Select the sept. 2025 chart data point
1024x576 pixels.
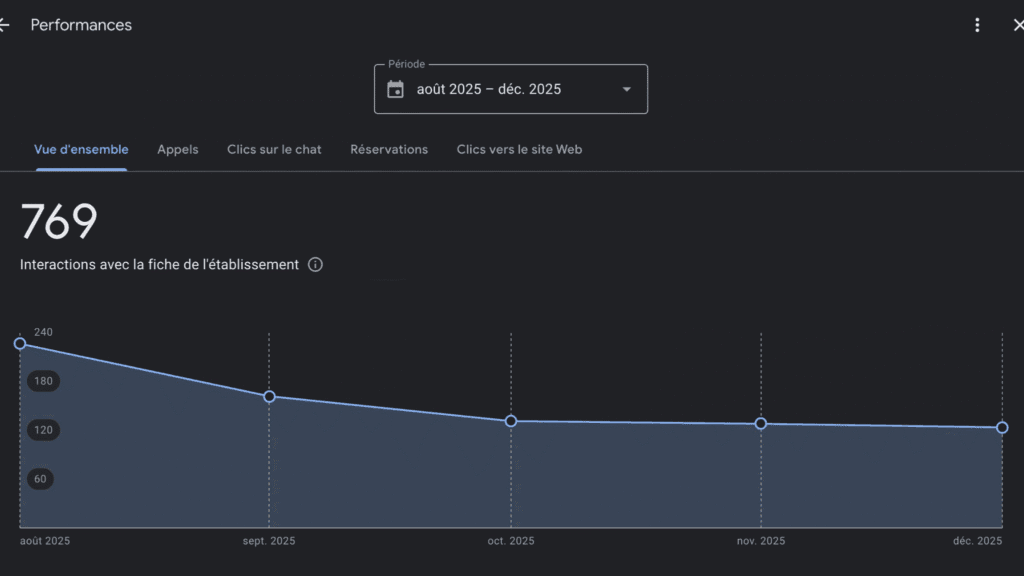[269, 396]
